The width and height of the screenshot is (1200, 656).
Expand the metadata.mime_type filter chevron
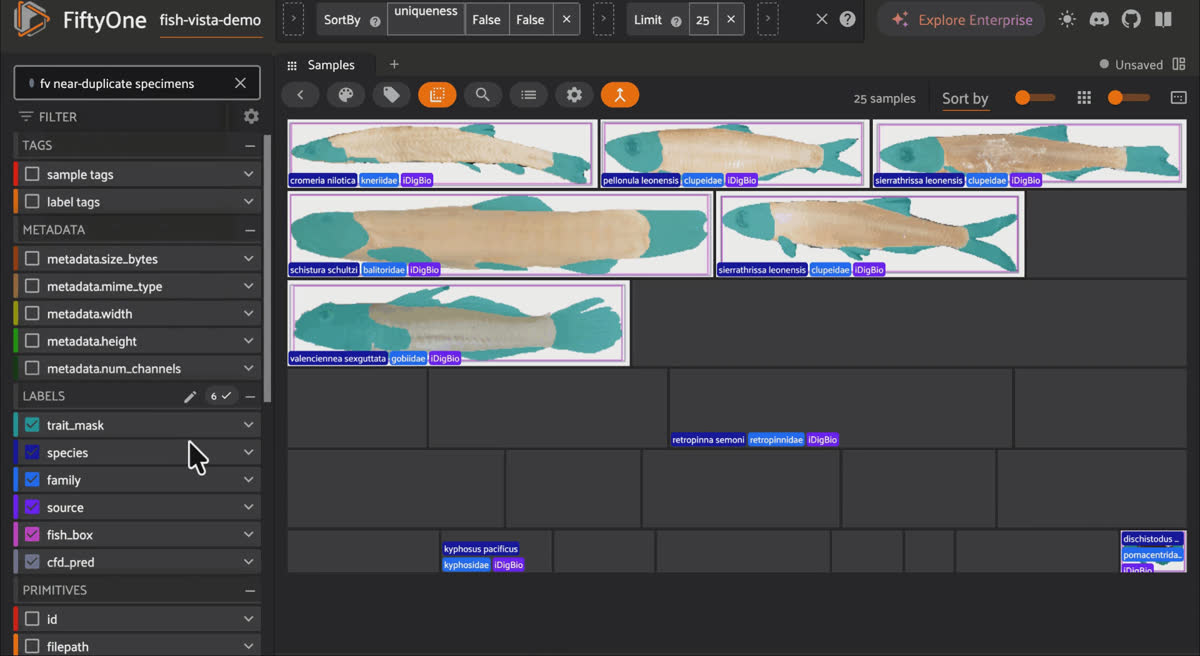(249, 287)
